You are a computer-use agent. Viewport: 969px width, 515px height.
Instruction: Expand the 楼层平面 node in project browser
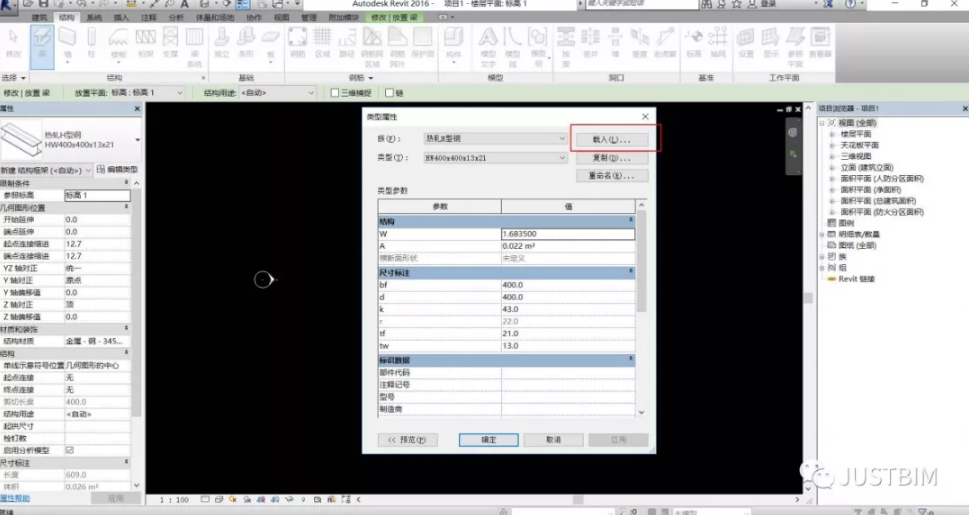832,134
